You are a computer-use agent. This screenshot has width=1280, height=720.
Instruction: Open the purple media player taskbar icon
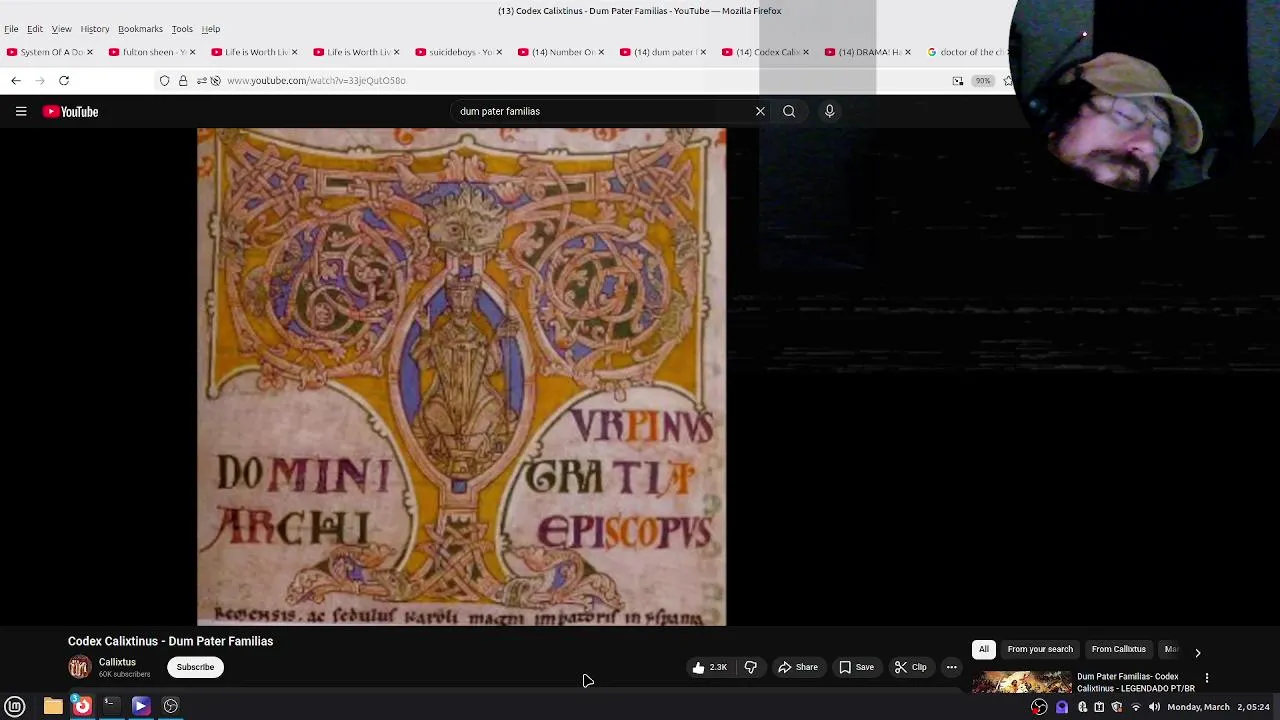tap(141, 706)
